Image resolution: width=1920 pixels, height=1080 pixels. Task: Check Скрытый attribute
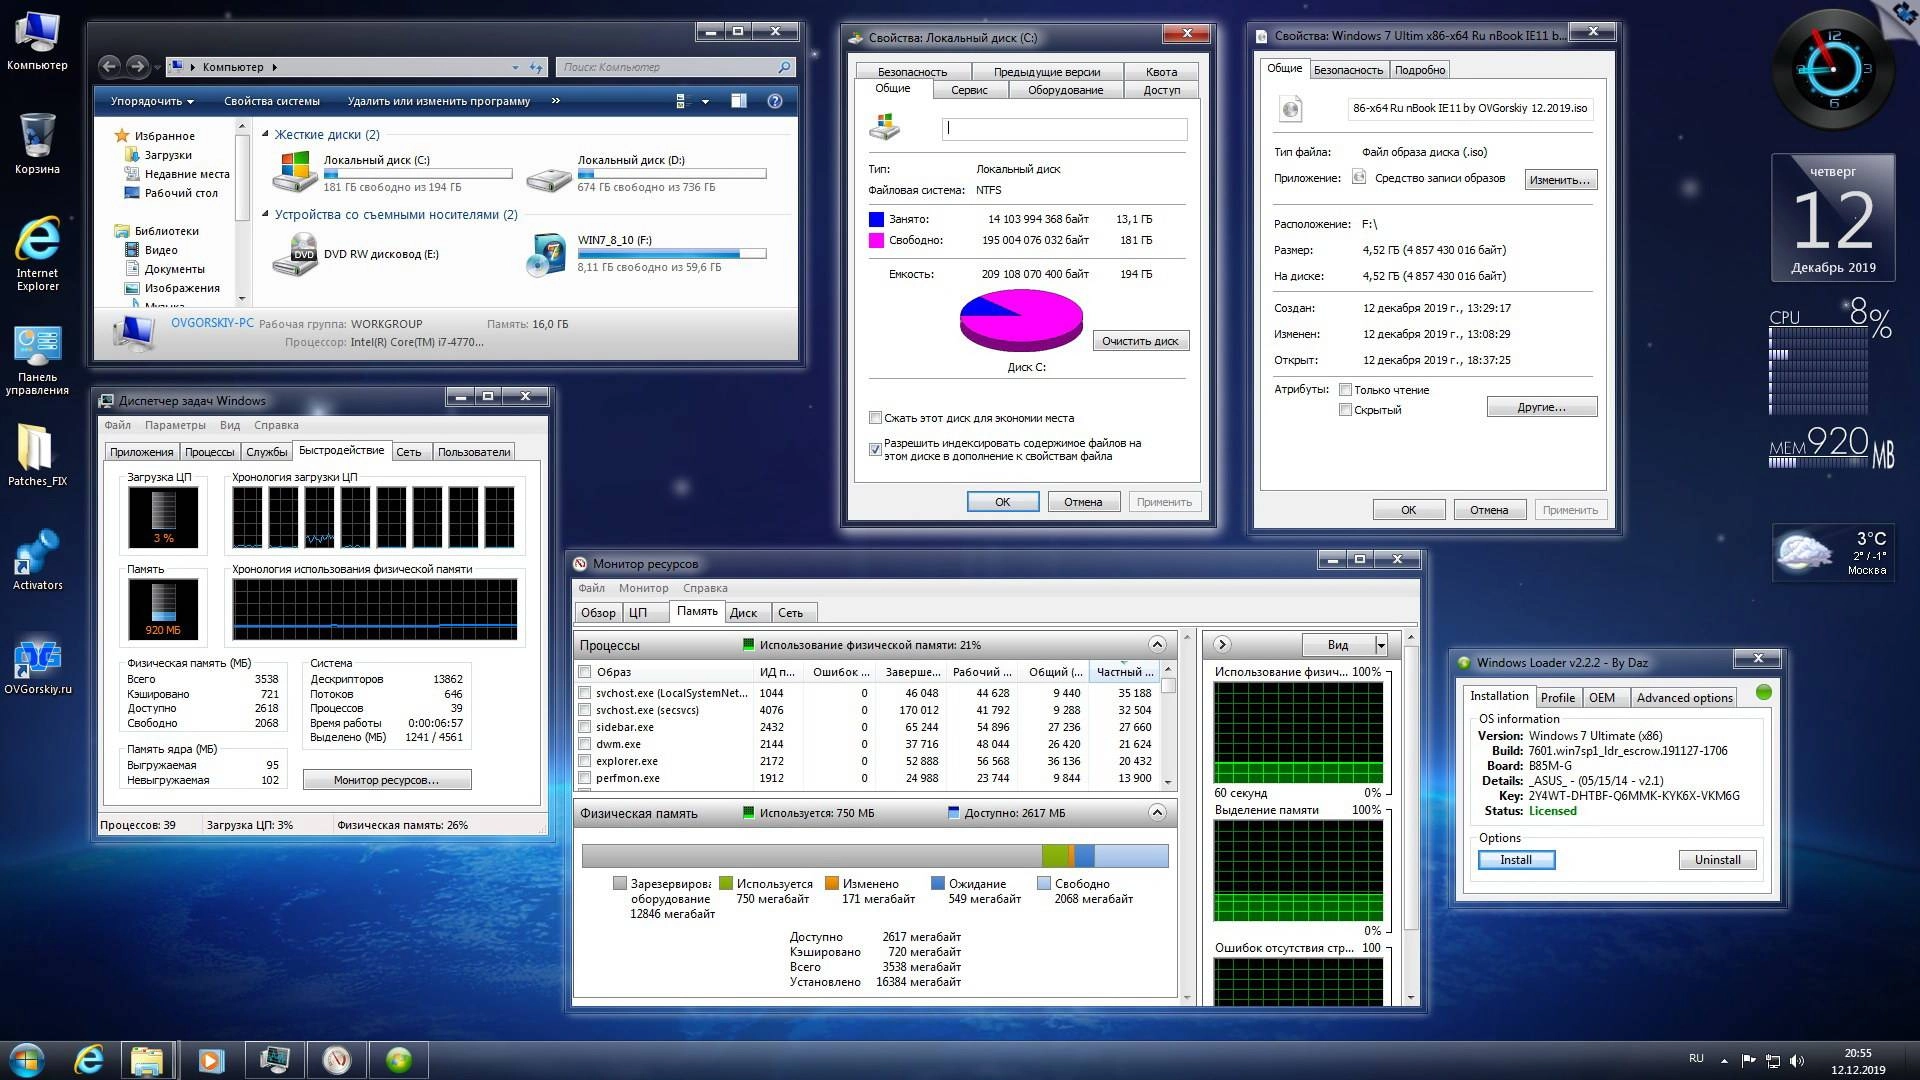coord(1345,410)
